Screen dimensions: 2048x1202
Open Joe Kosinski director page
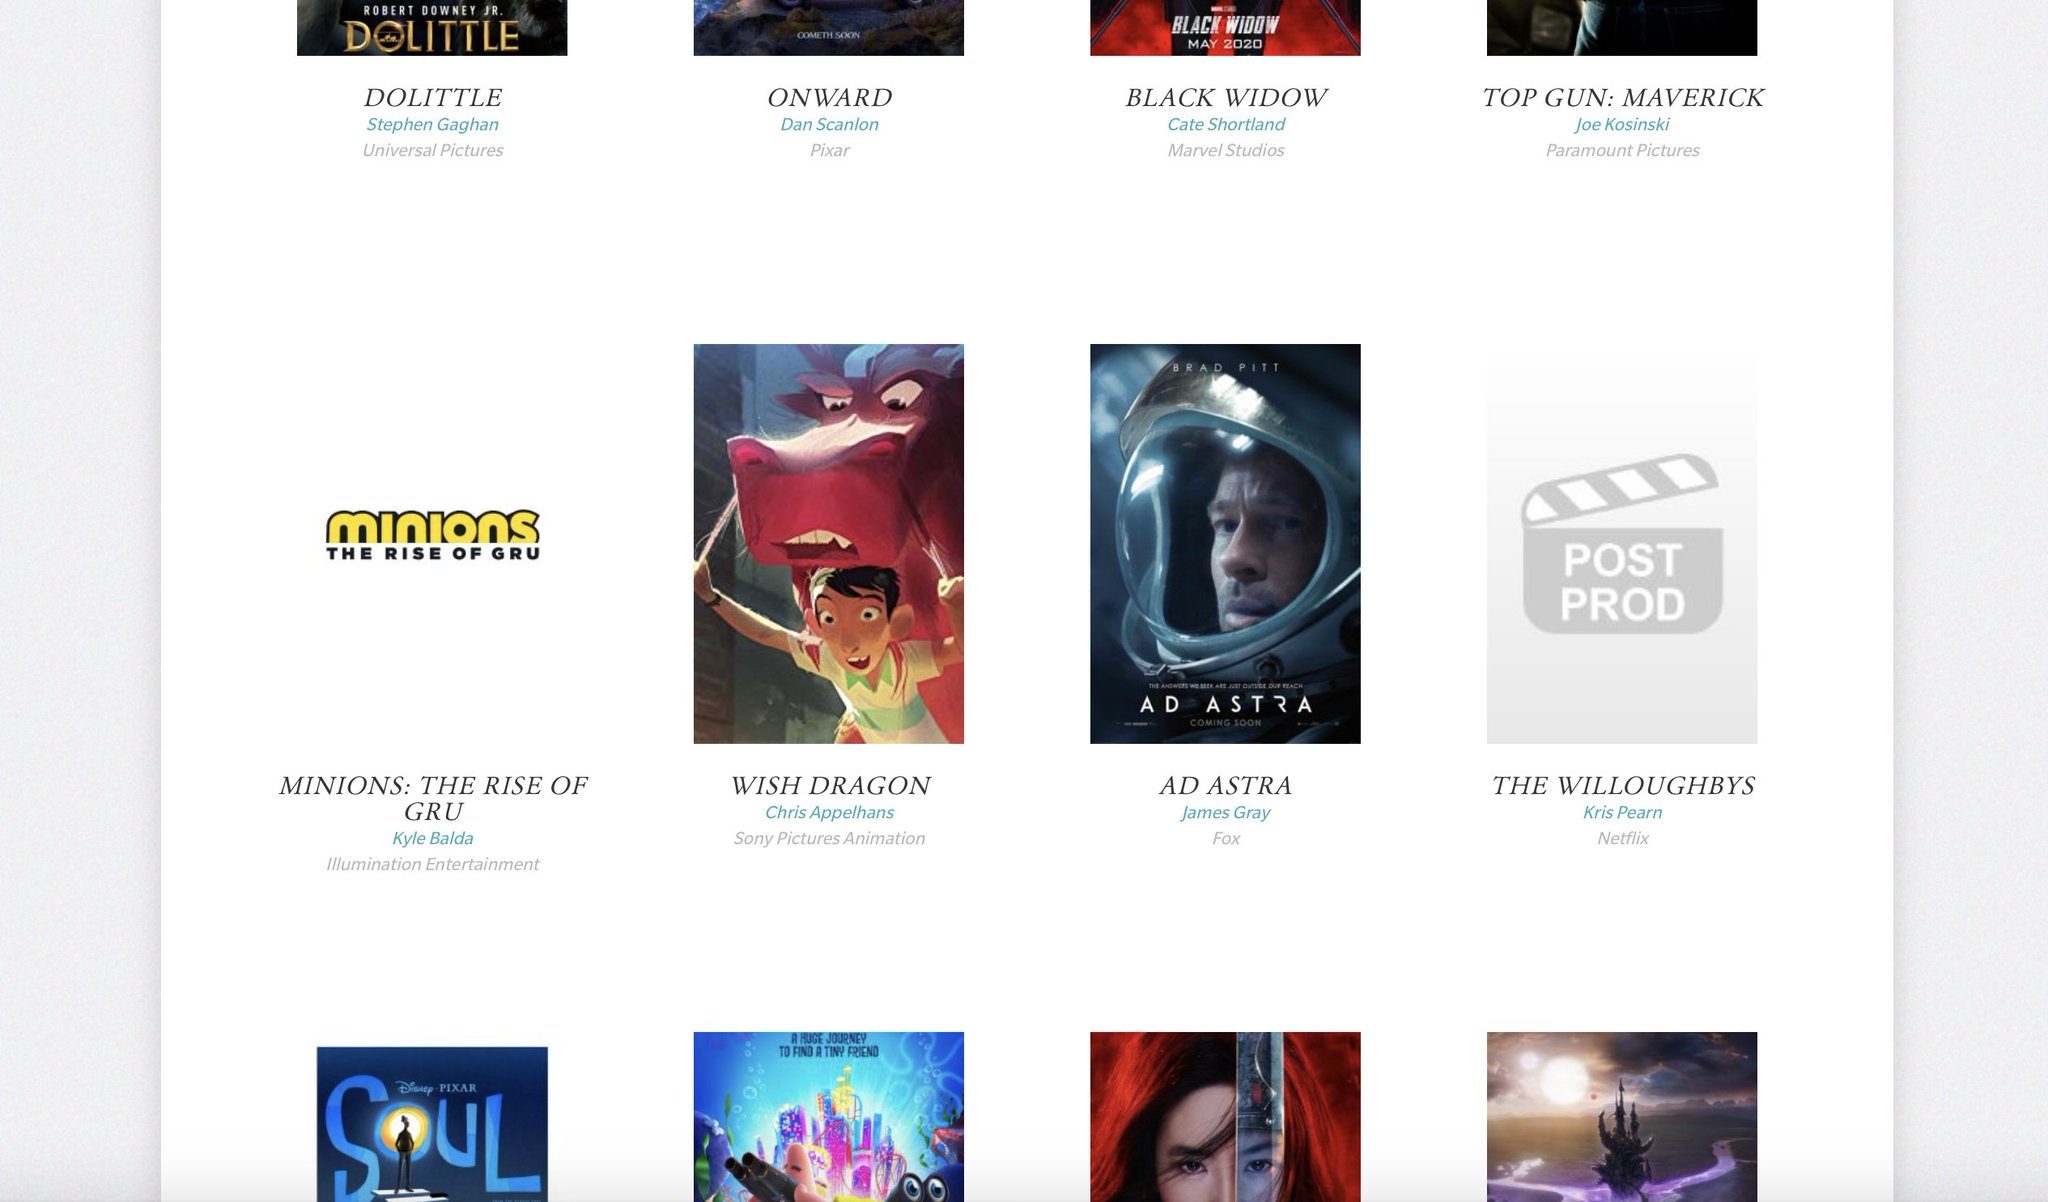click(x=1622, y=124)
